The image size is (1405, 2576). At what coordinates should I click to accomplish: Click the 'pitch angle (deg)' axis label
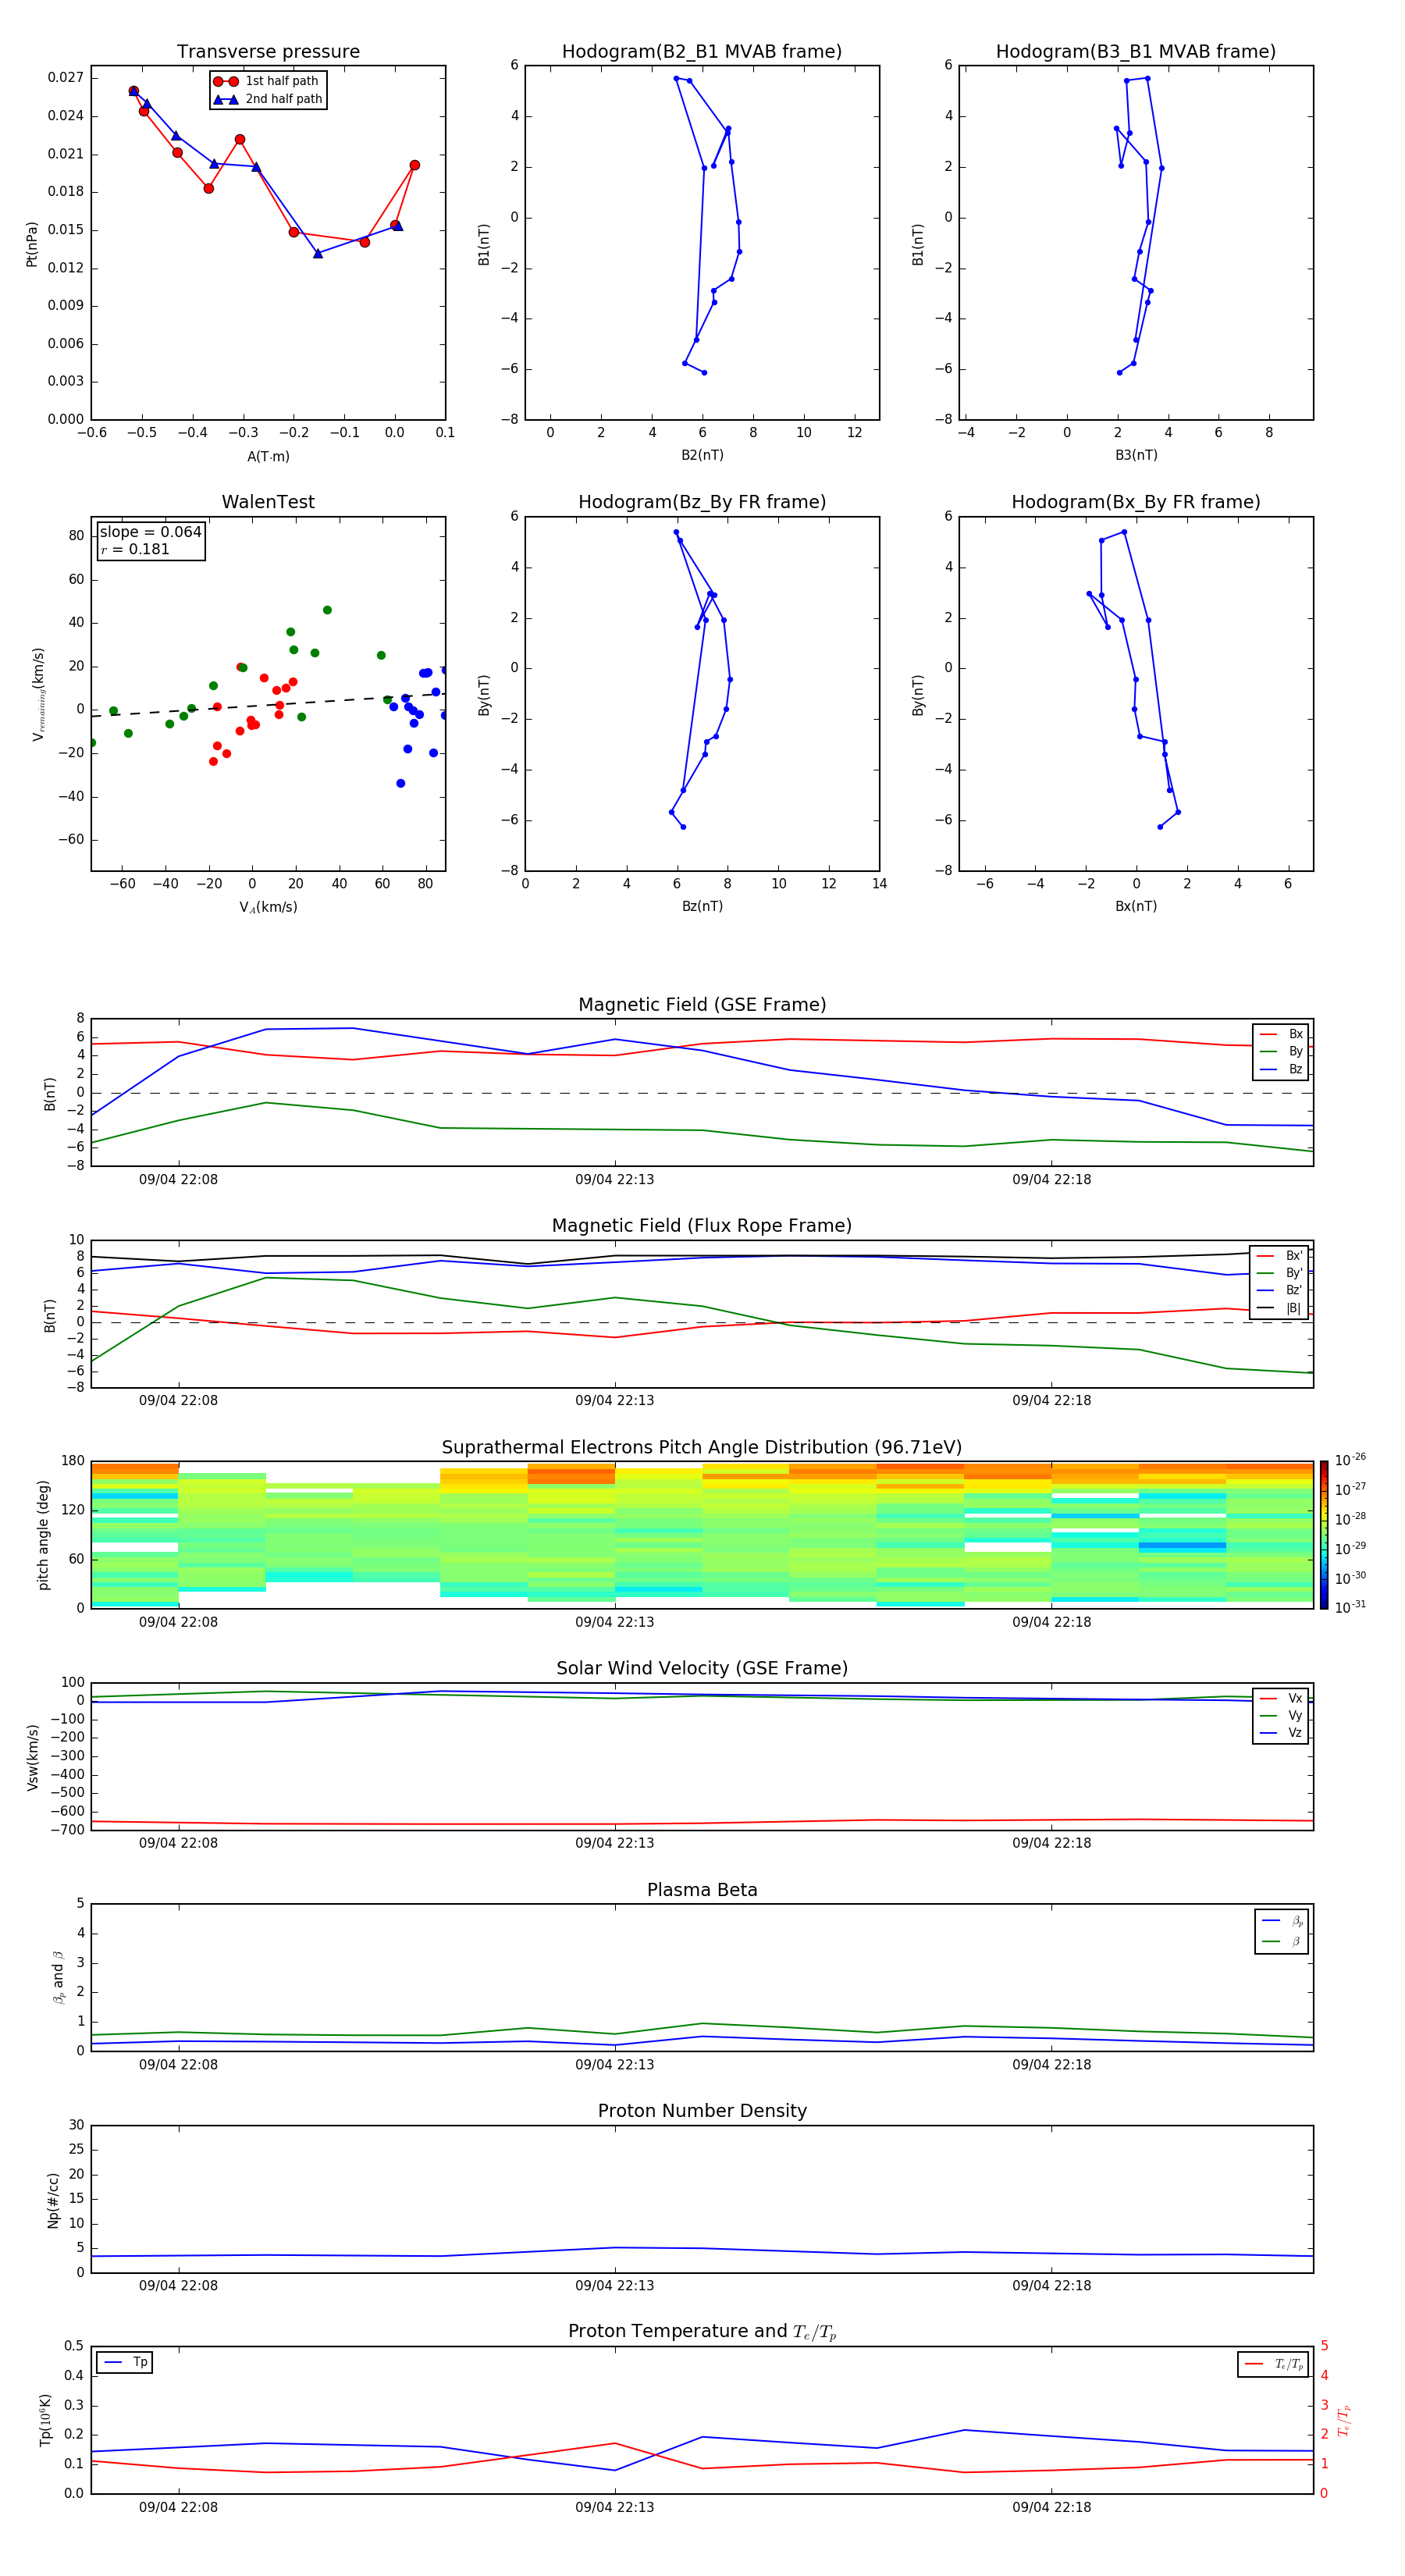pos(43,1535)
